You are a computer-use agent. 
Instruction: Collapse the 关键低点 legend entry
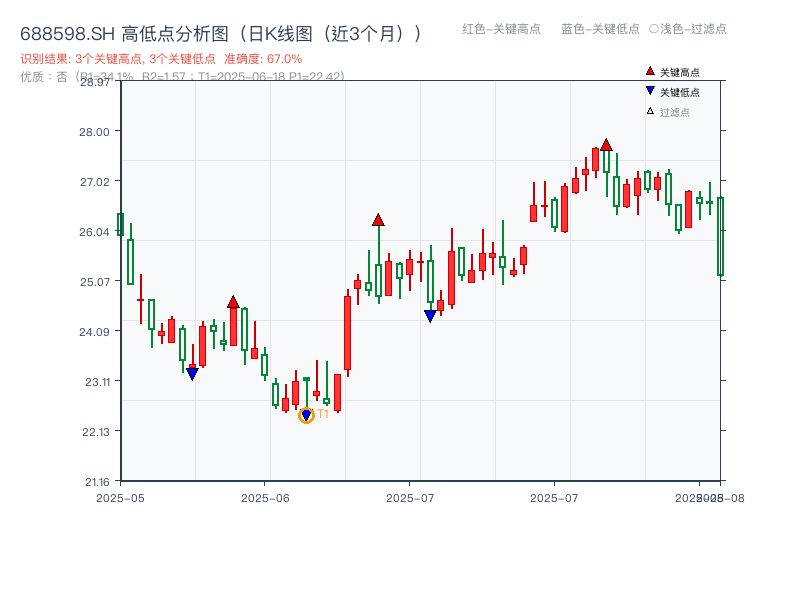672,91
